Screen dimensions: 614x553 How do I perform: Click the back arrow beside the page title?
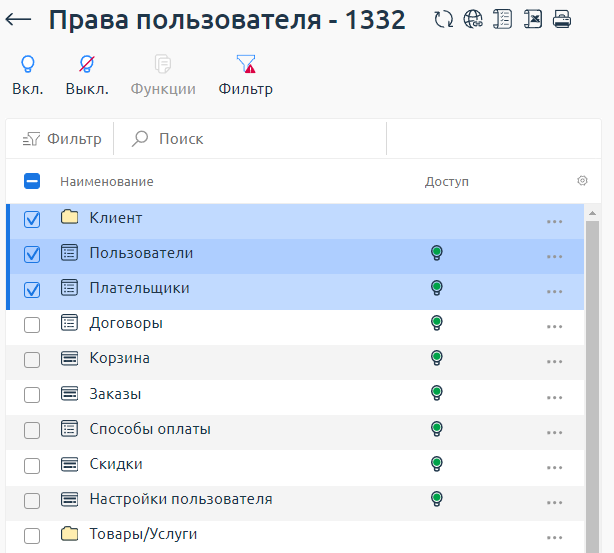[19, 20]
